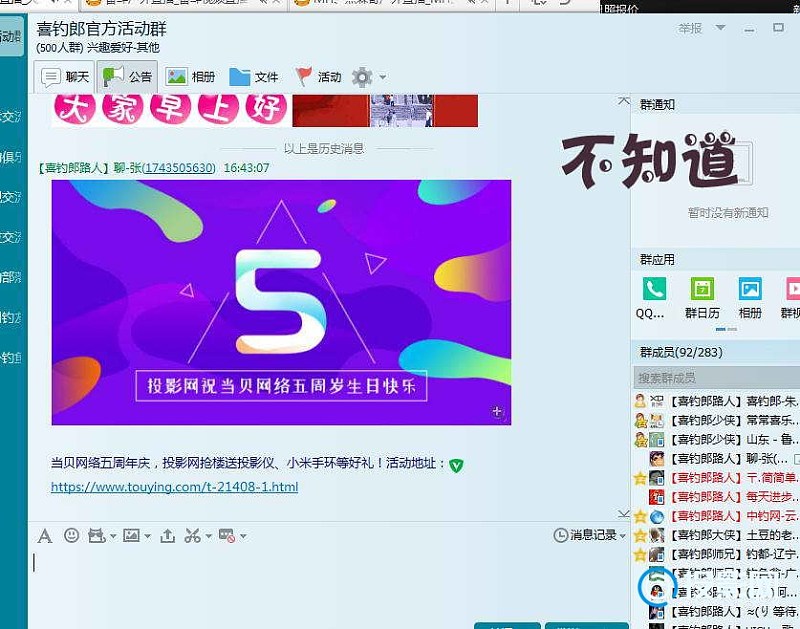The image size is (800, 629).
Task: Focus the chat message input box
Action: tap(329, 585)
